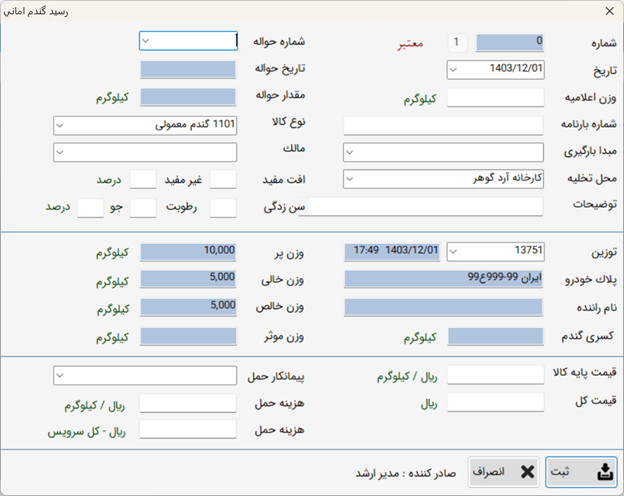Open the پیمانکار حمل contractor dropdown
This screenshot has width=624, height=496.
point(60,375)
